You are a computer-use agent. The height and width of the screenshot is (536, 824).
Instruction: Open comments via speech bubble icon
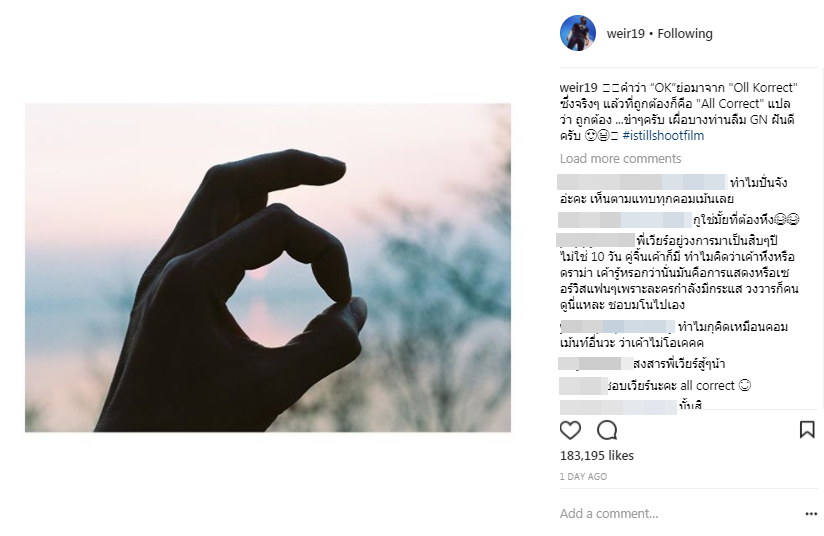[x=607, y=430]
